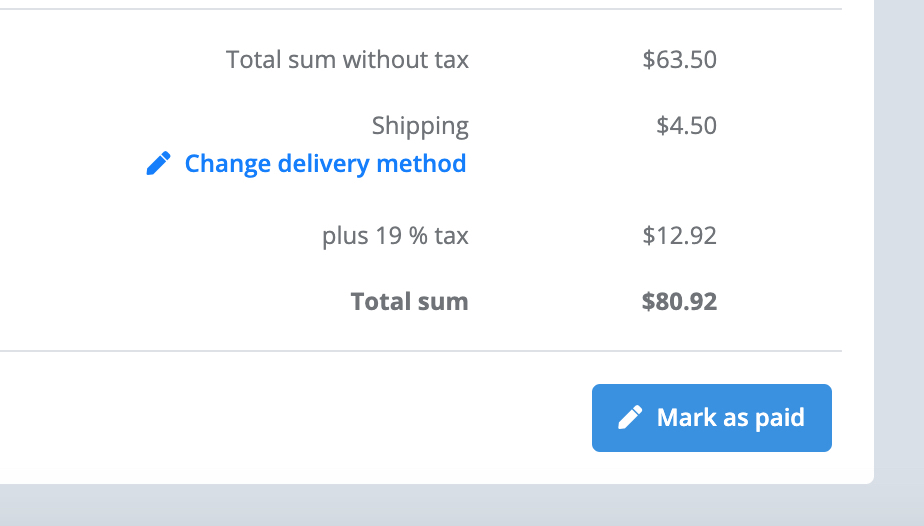Click the $4.50 shipping cost
Screen dimensions: 924x526
coord(687,125)
